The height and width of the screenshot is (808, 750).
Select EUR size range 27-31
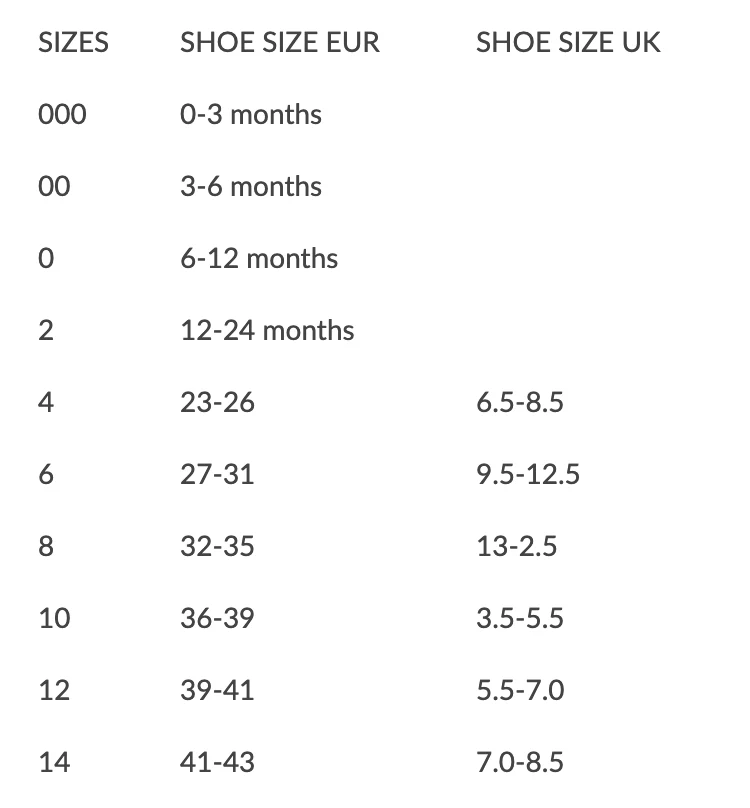[217, 474]
